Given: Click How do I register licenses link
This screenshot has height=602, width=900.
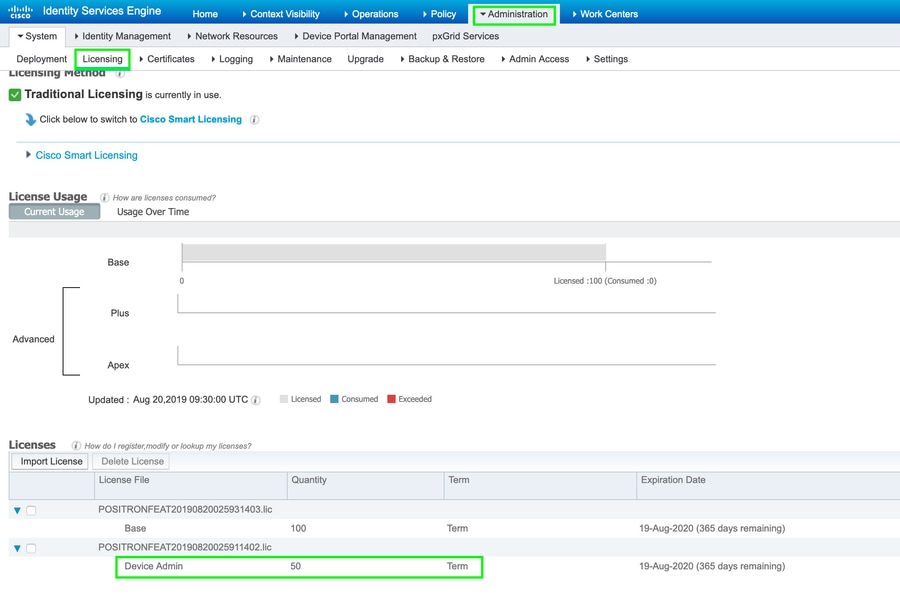Looking at the screenshot, I should click(x=168, y=446).
